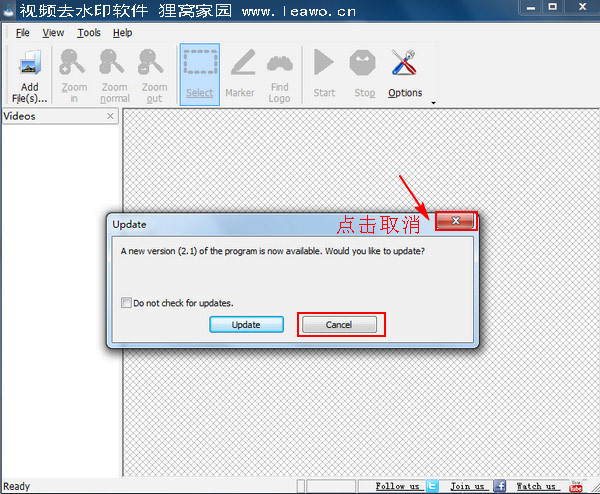Maximize the main application window

(x=553, y=8)
